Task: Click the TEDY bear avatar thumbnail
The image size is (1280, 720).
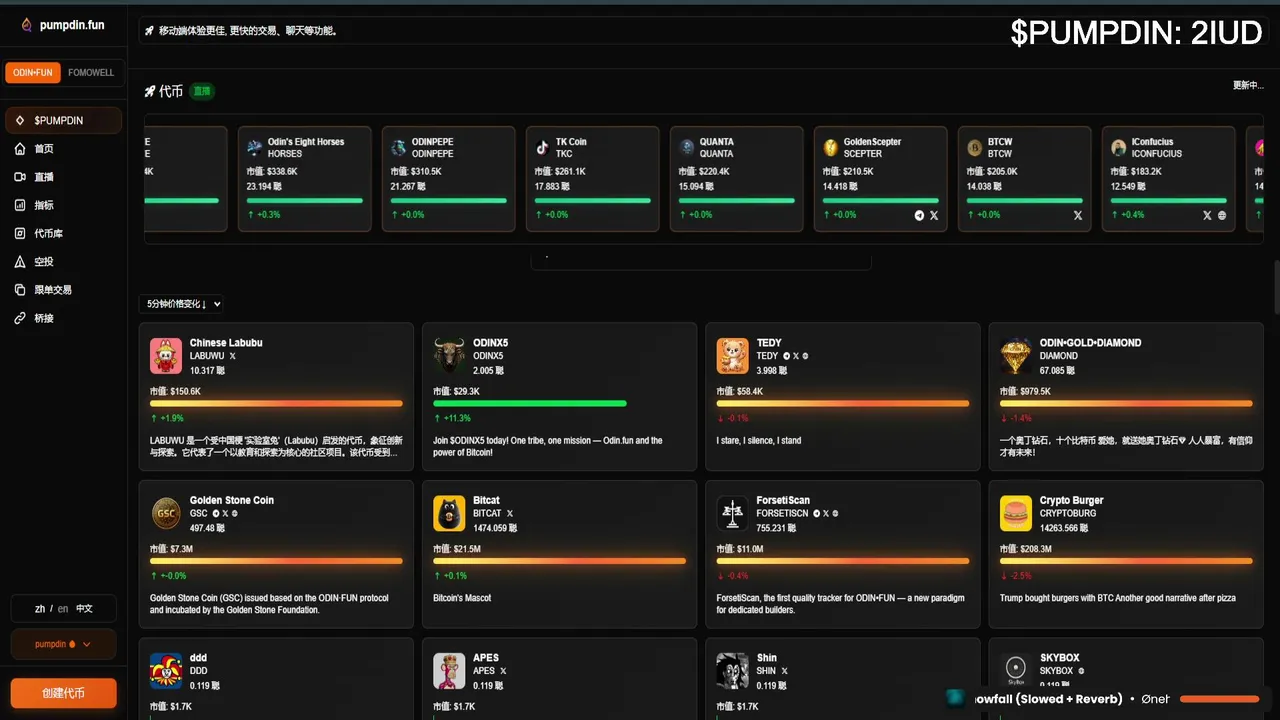Action: tap(733, 356)
